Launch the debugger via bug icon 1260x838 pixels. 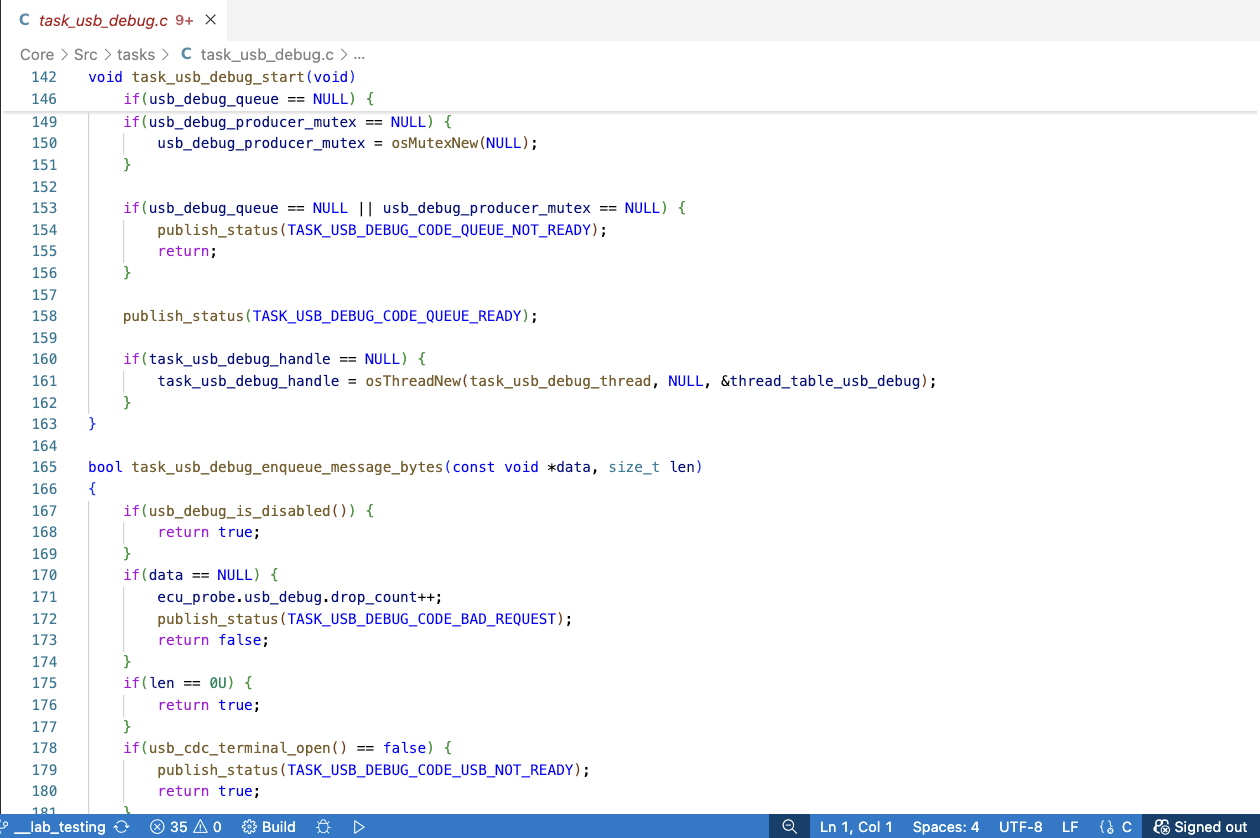(x=323, y=827)
